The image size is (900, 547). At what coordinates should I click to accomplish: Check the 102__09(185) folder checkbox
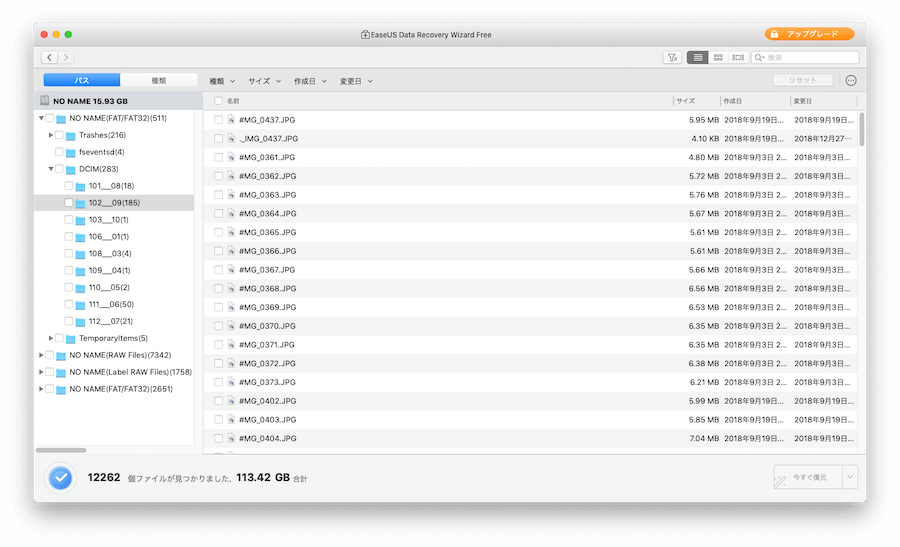[x=69, y=203]
